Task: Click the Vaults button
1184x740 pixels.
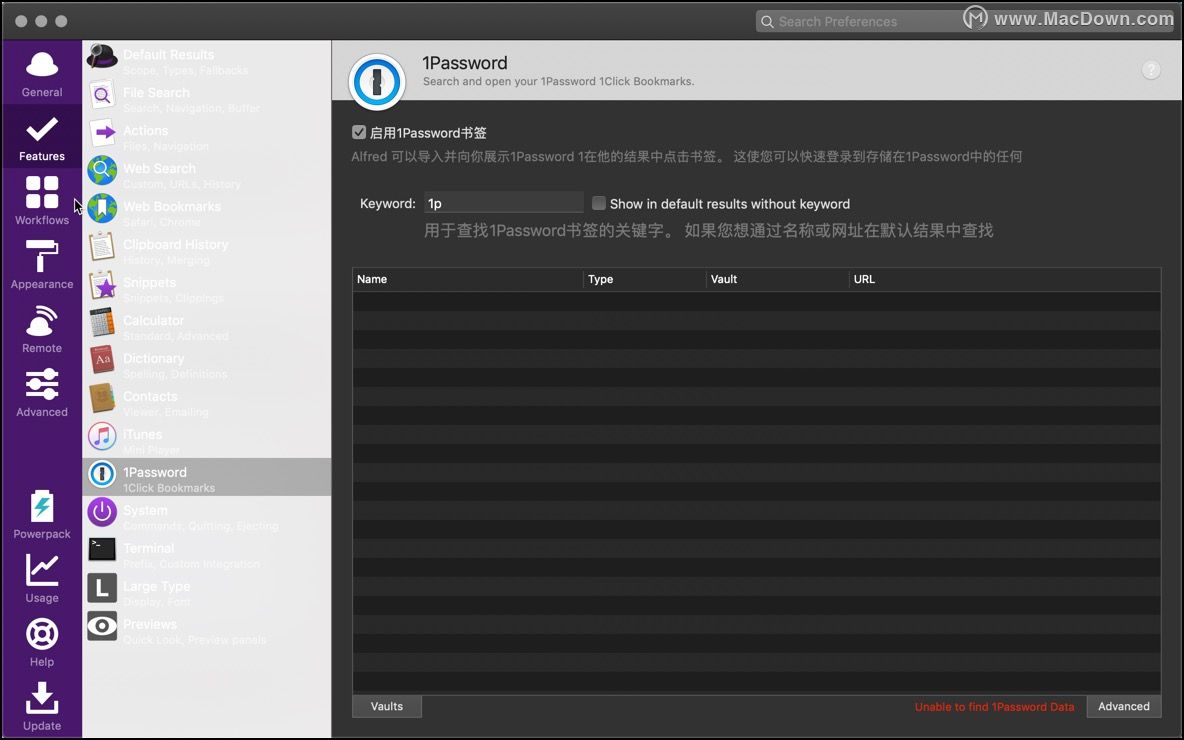Action: pos(387,706)
